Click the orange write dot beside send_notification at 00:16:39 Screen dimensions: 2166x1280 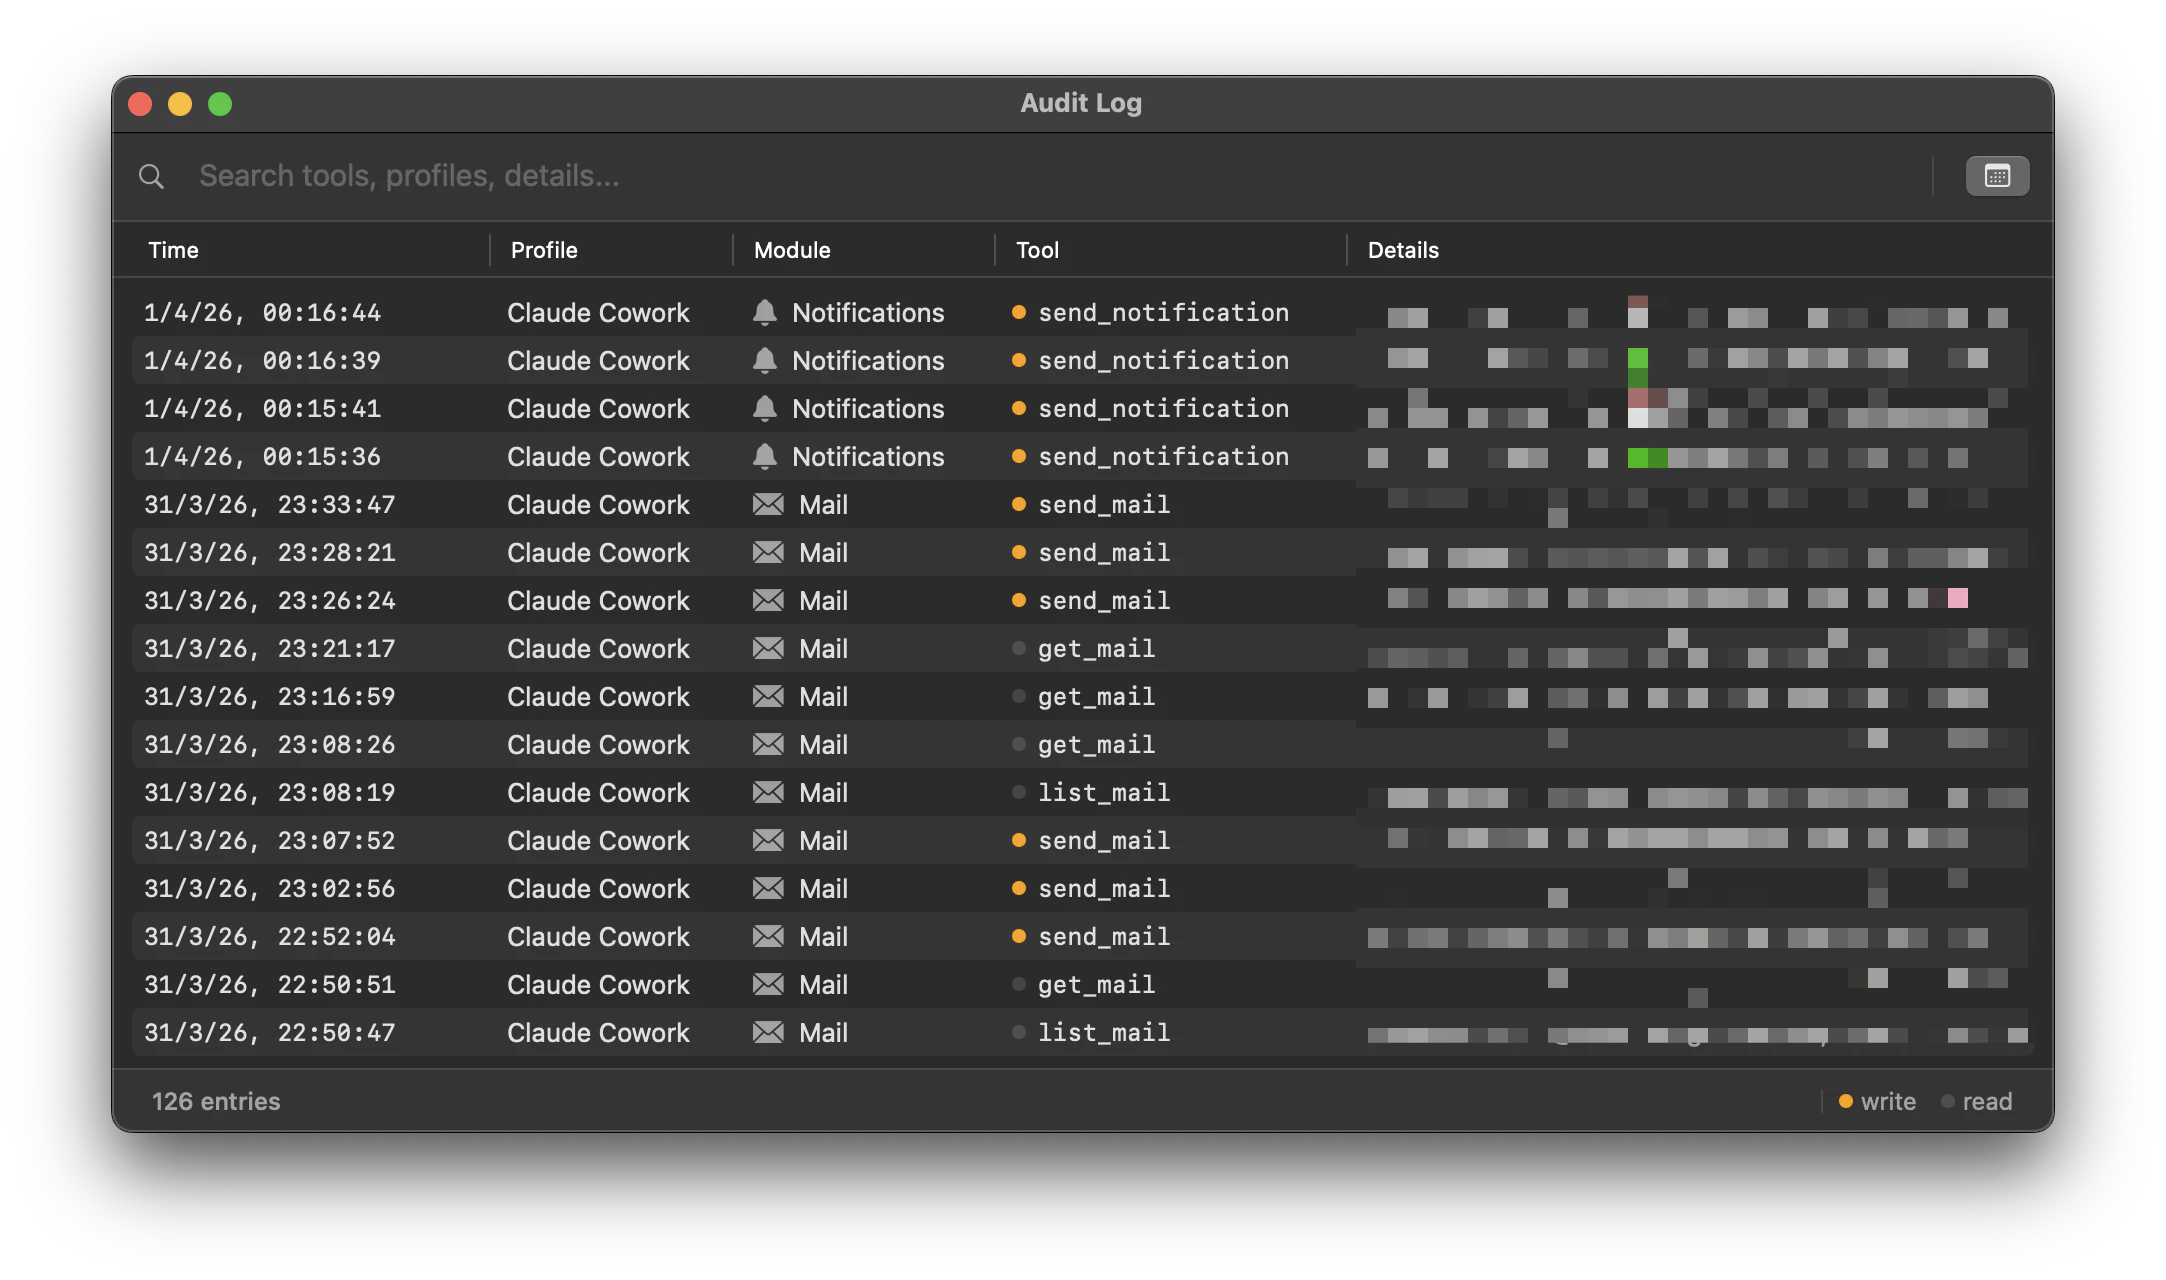1018,360
